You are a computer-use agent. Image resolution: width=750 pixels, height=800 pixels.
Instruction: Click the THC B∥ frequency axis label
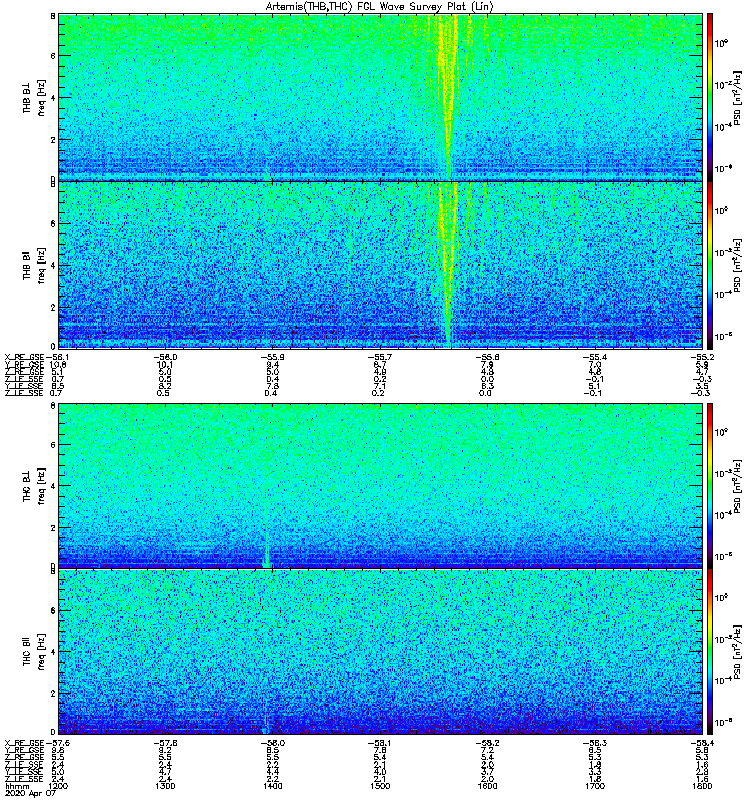coord(34,652)
